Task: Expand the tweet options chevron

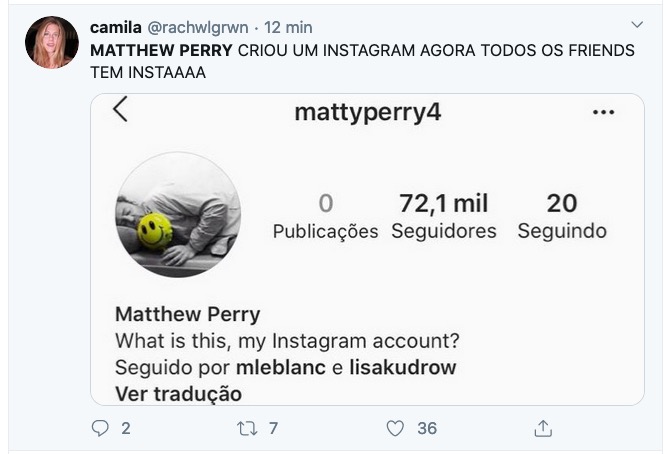Action: pos(638,24)
